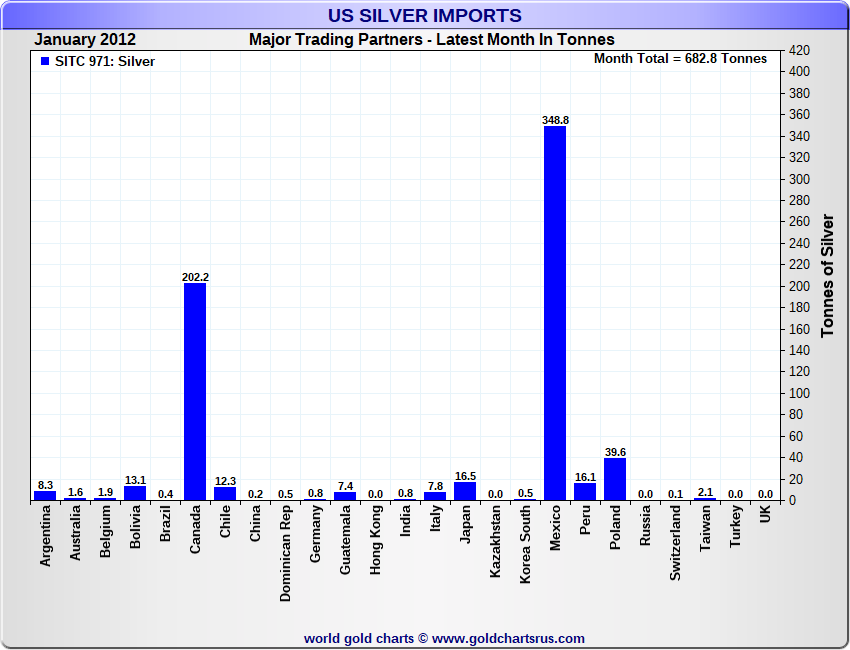This screenshot has height=650, width=850.
Task: Click the Argentina bar at 8.3
Action: (45, 495)
